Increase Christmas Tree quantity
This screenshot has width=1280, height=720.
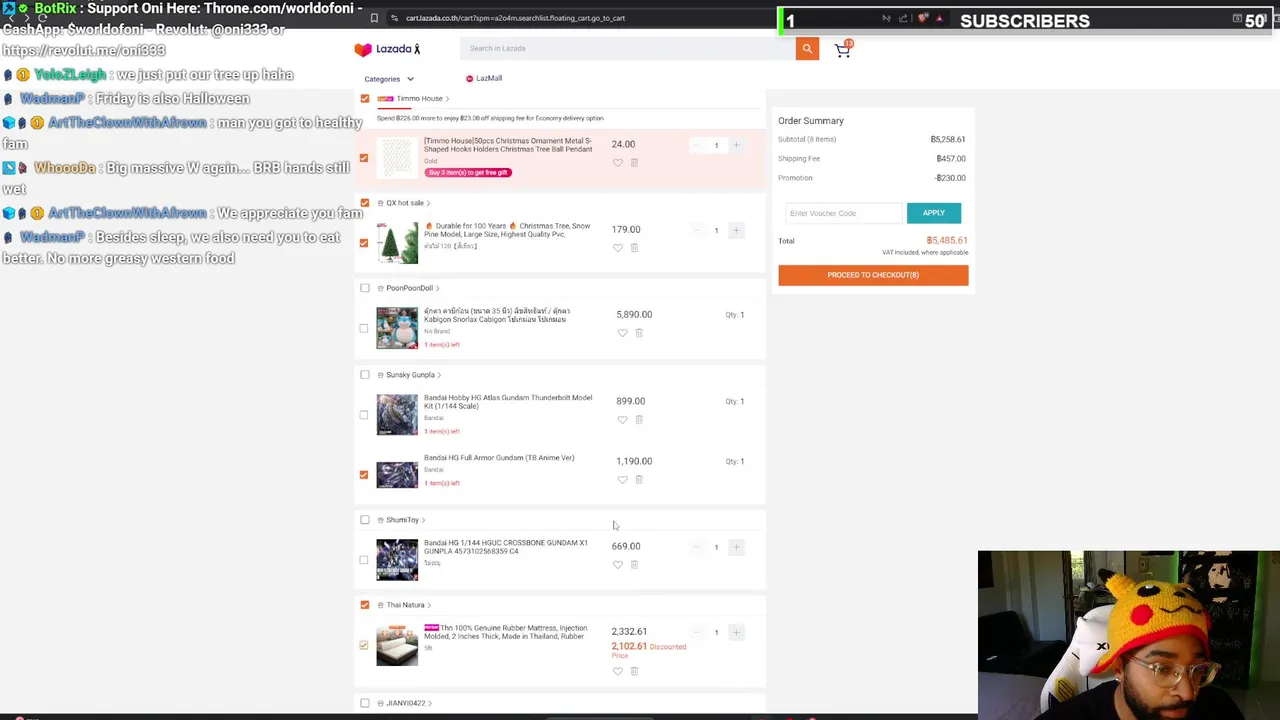tap(736, 230)
